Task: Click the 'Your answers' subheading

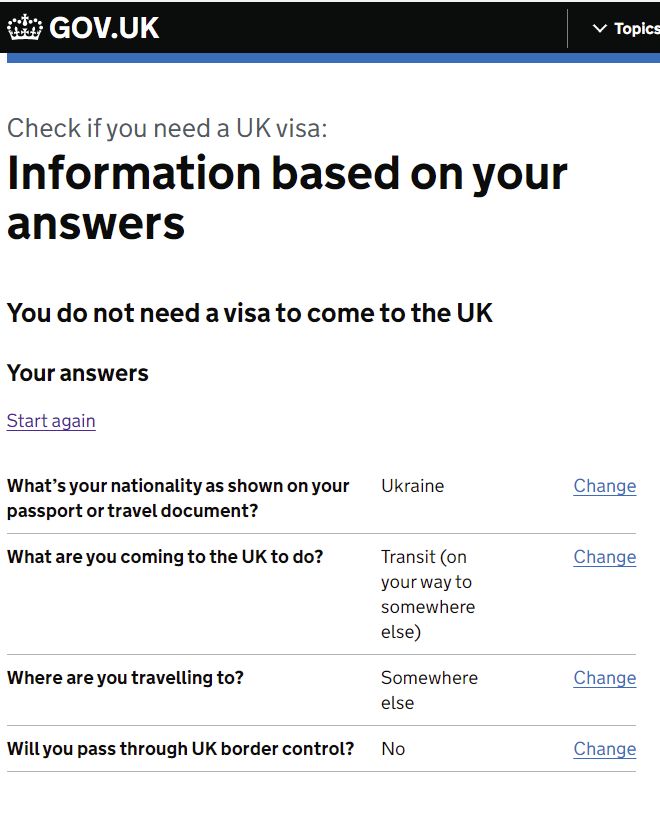Action: (x=78, y=373)
